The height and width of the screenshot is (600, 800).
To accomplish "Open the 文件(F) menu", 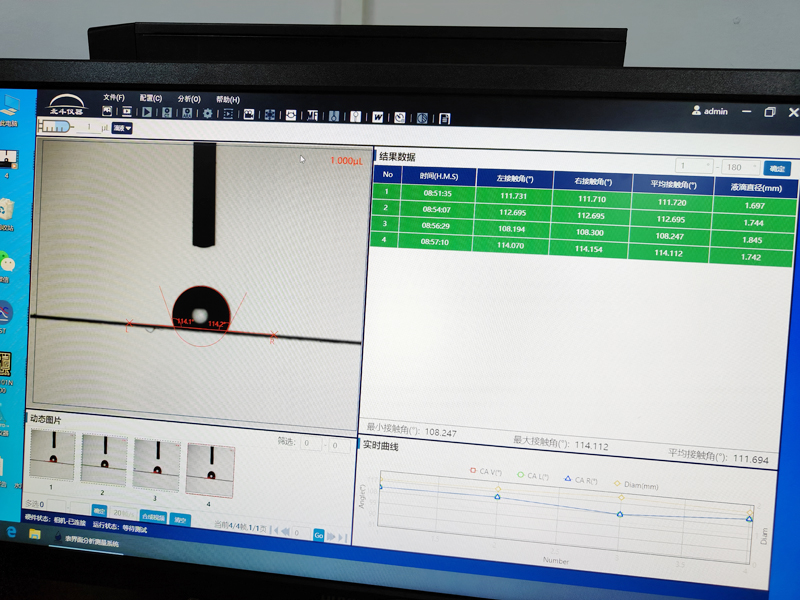I will pyautogui.click(x=113, y=98).
